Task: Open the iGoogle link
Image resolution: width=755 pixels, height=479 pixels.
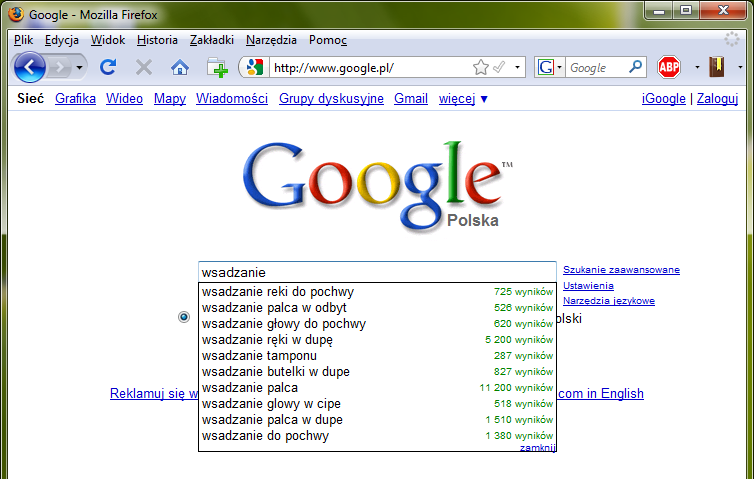Action: [x=664, y=99]
